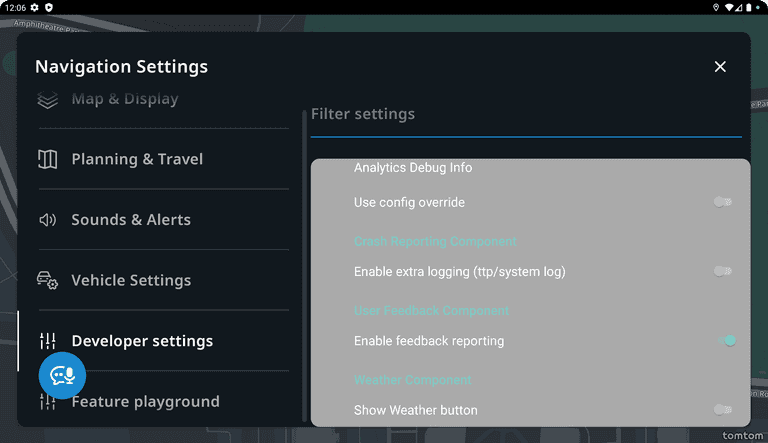Close the Navigation Settings dialog
The image size is (768, 443).
pyautogui.click(x=720, y=67)
